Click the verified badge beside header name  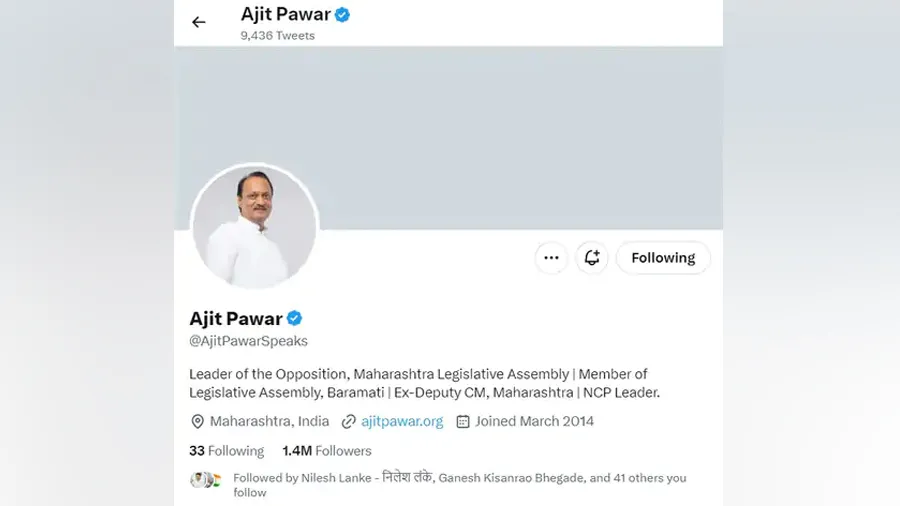tap(343, 14)
